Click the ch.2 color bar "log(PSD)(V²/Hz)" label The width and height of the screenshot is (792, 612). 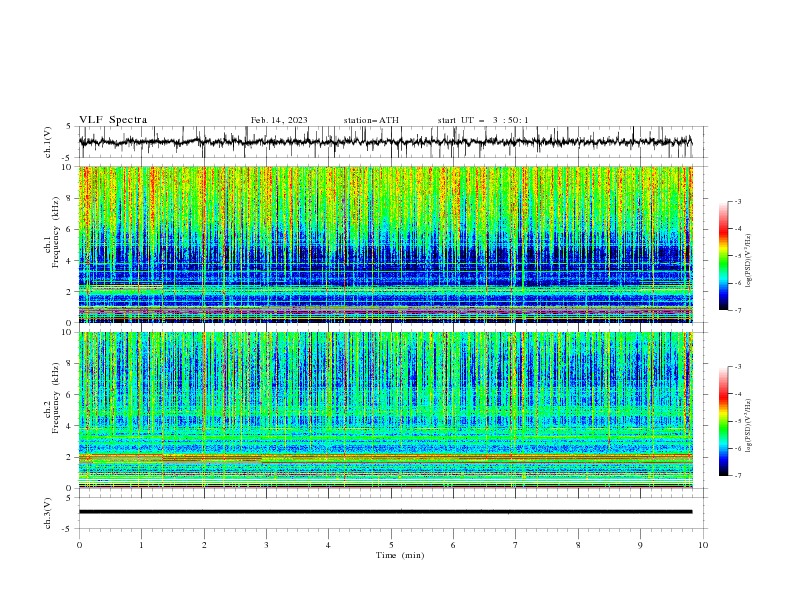click(748, 426)
